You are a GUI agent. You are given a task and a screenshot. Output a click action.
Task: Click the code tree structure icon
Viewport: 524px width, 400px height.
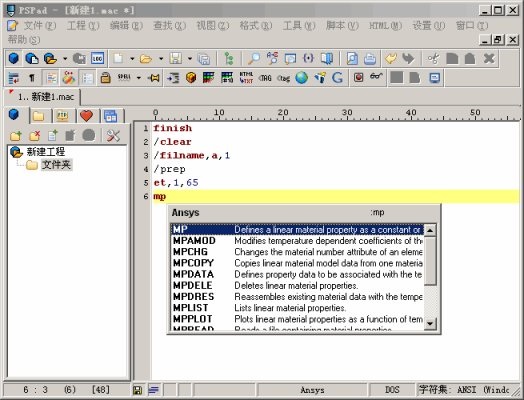tap(229, 59)
